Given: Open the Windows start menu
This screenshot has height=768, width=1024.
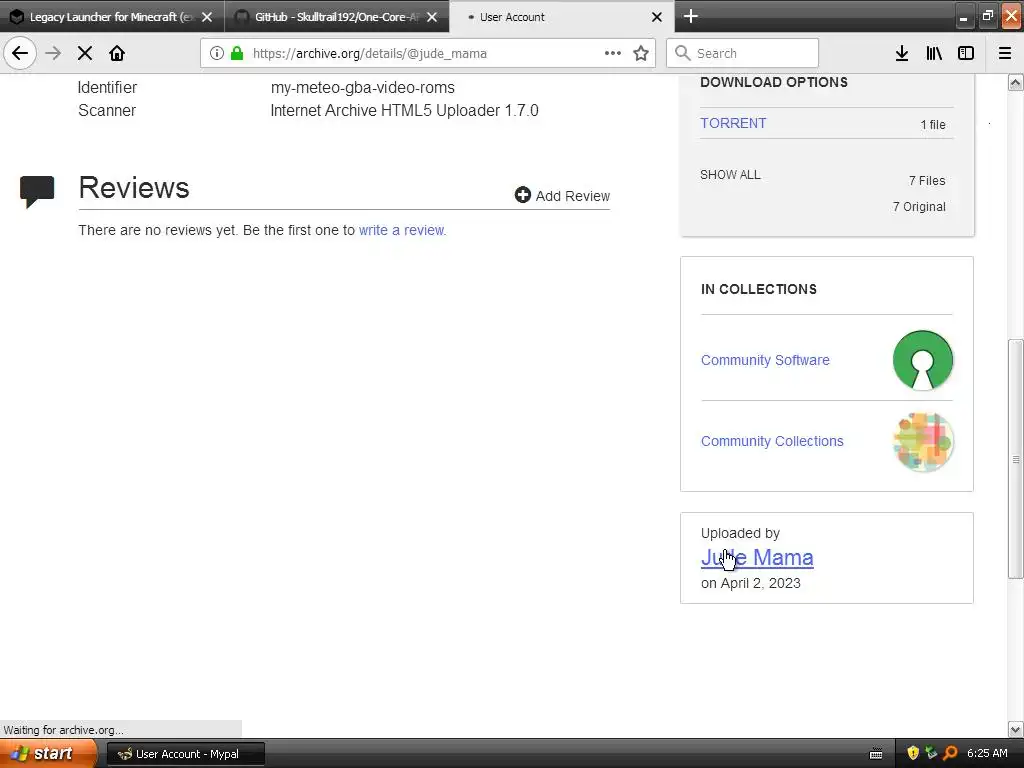Looking at the screenshot, I should coord(48,753).
